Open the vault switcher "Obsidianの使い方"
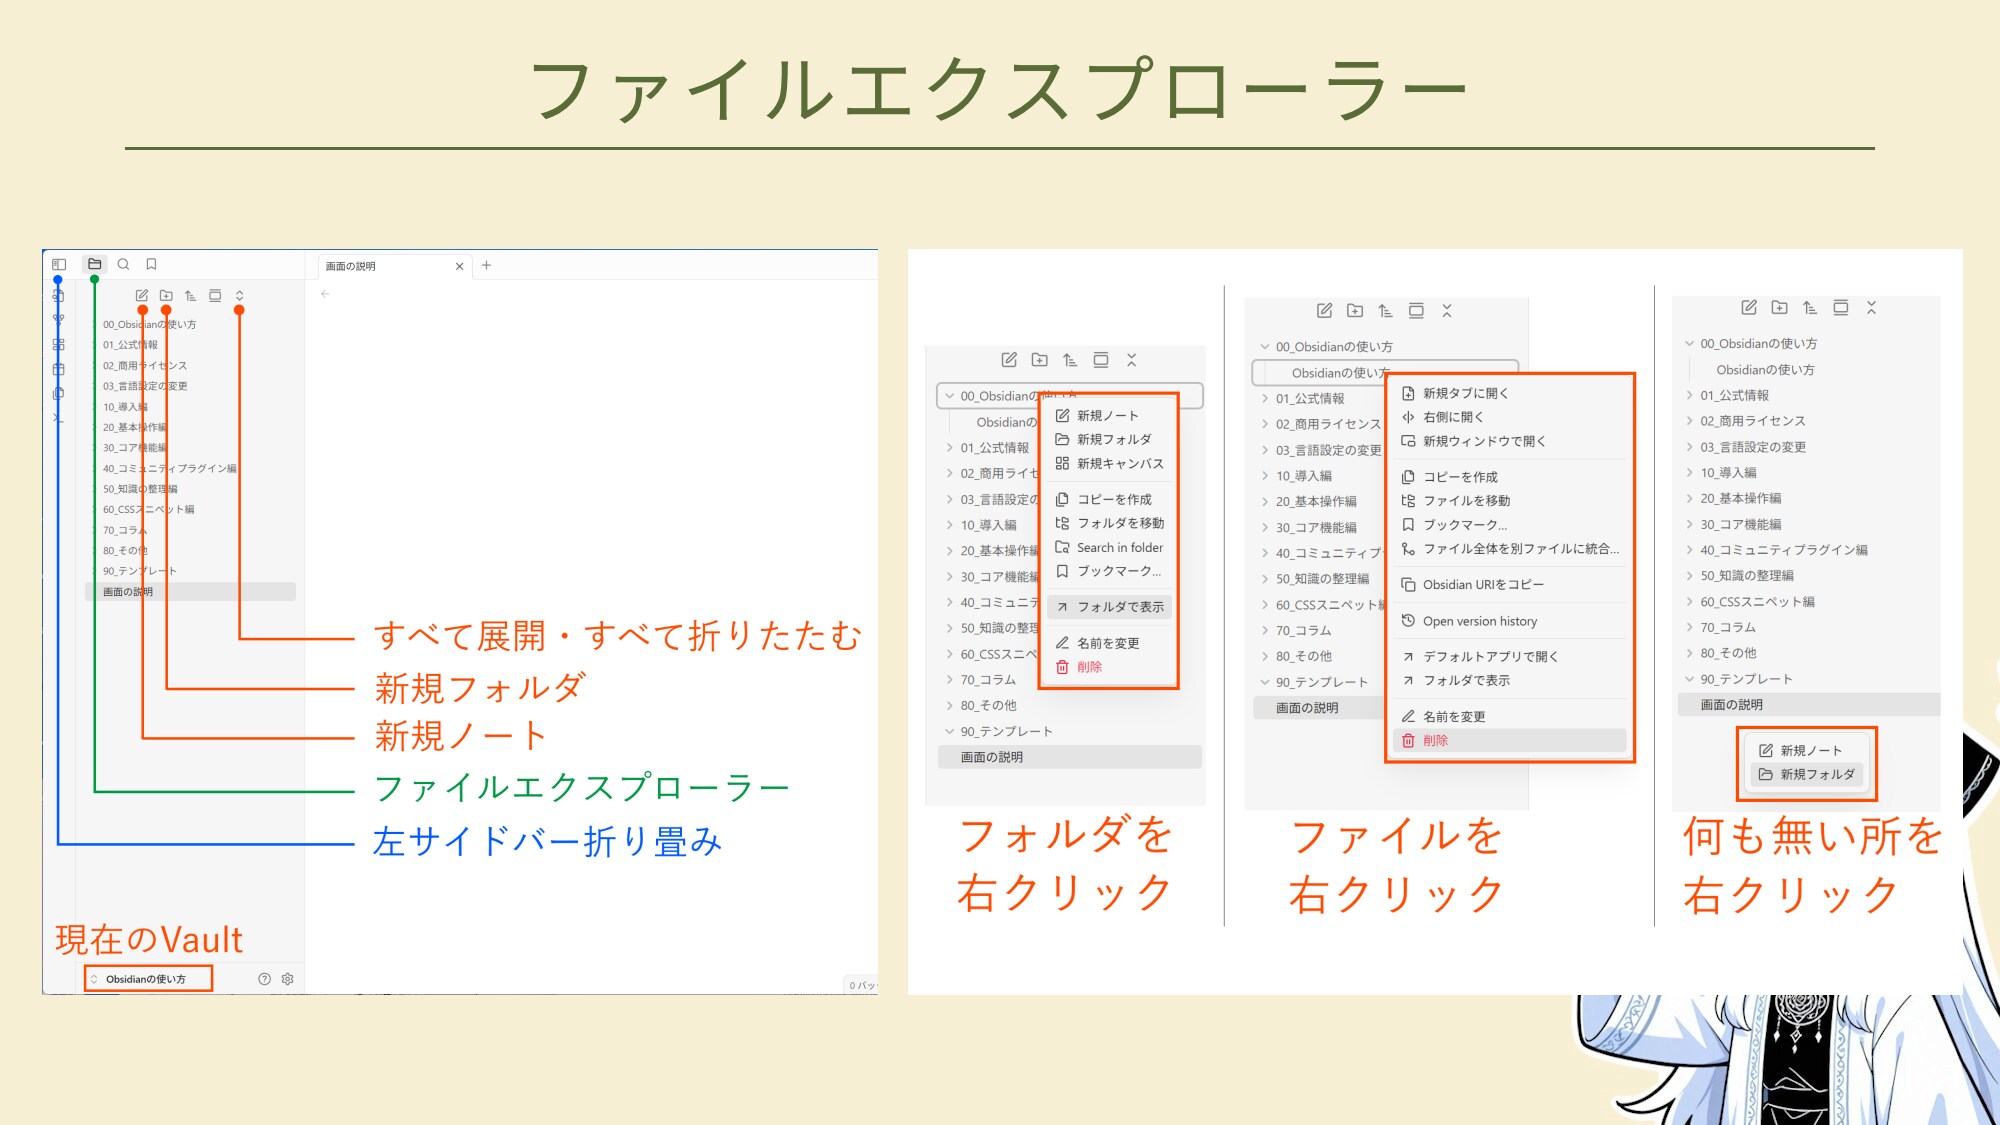Image resolution: width=2000 pixels, height=1125 pixels. 147,979
